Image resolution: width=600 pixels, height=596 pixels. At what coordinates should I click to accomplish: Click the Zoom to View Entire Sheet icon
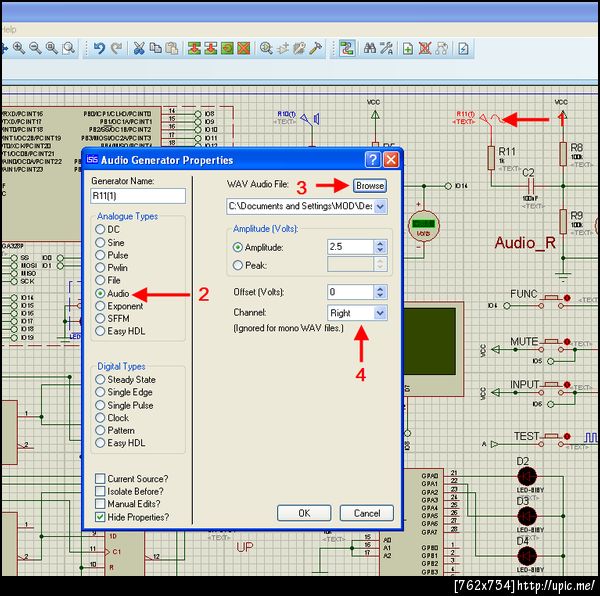click(x=52, y=48)
